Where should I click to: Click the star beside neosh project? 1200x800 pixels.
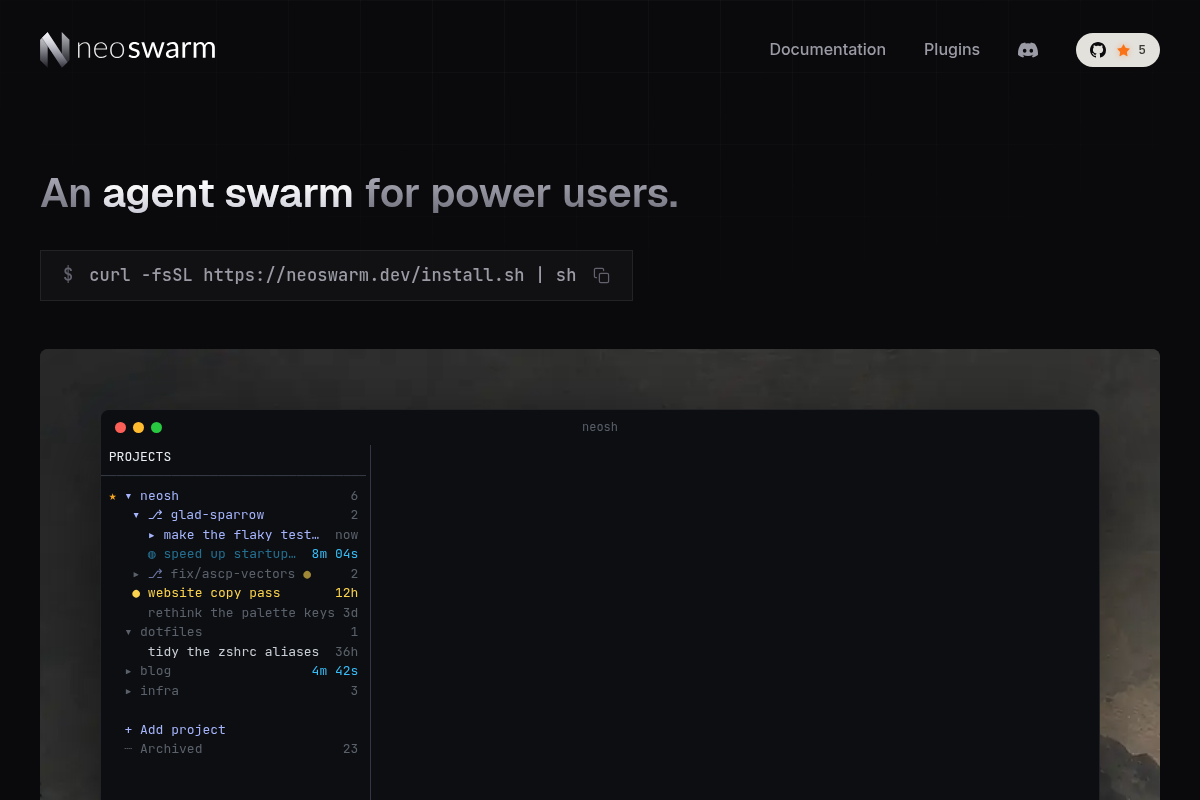[113, 496]
